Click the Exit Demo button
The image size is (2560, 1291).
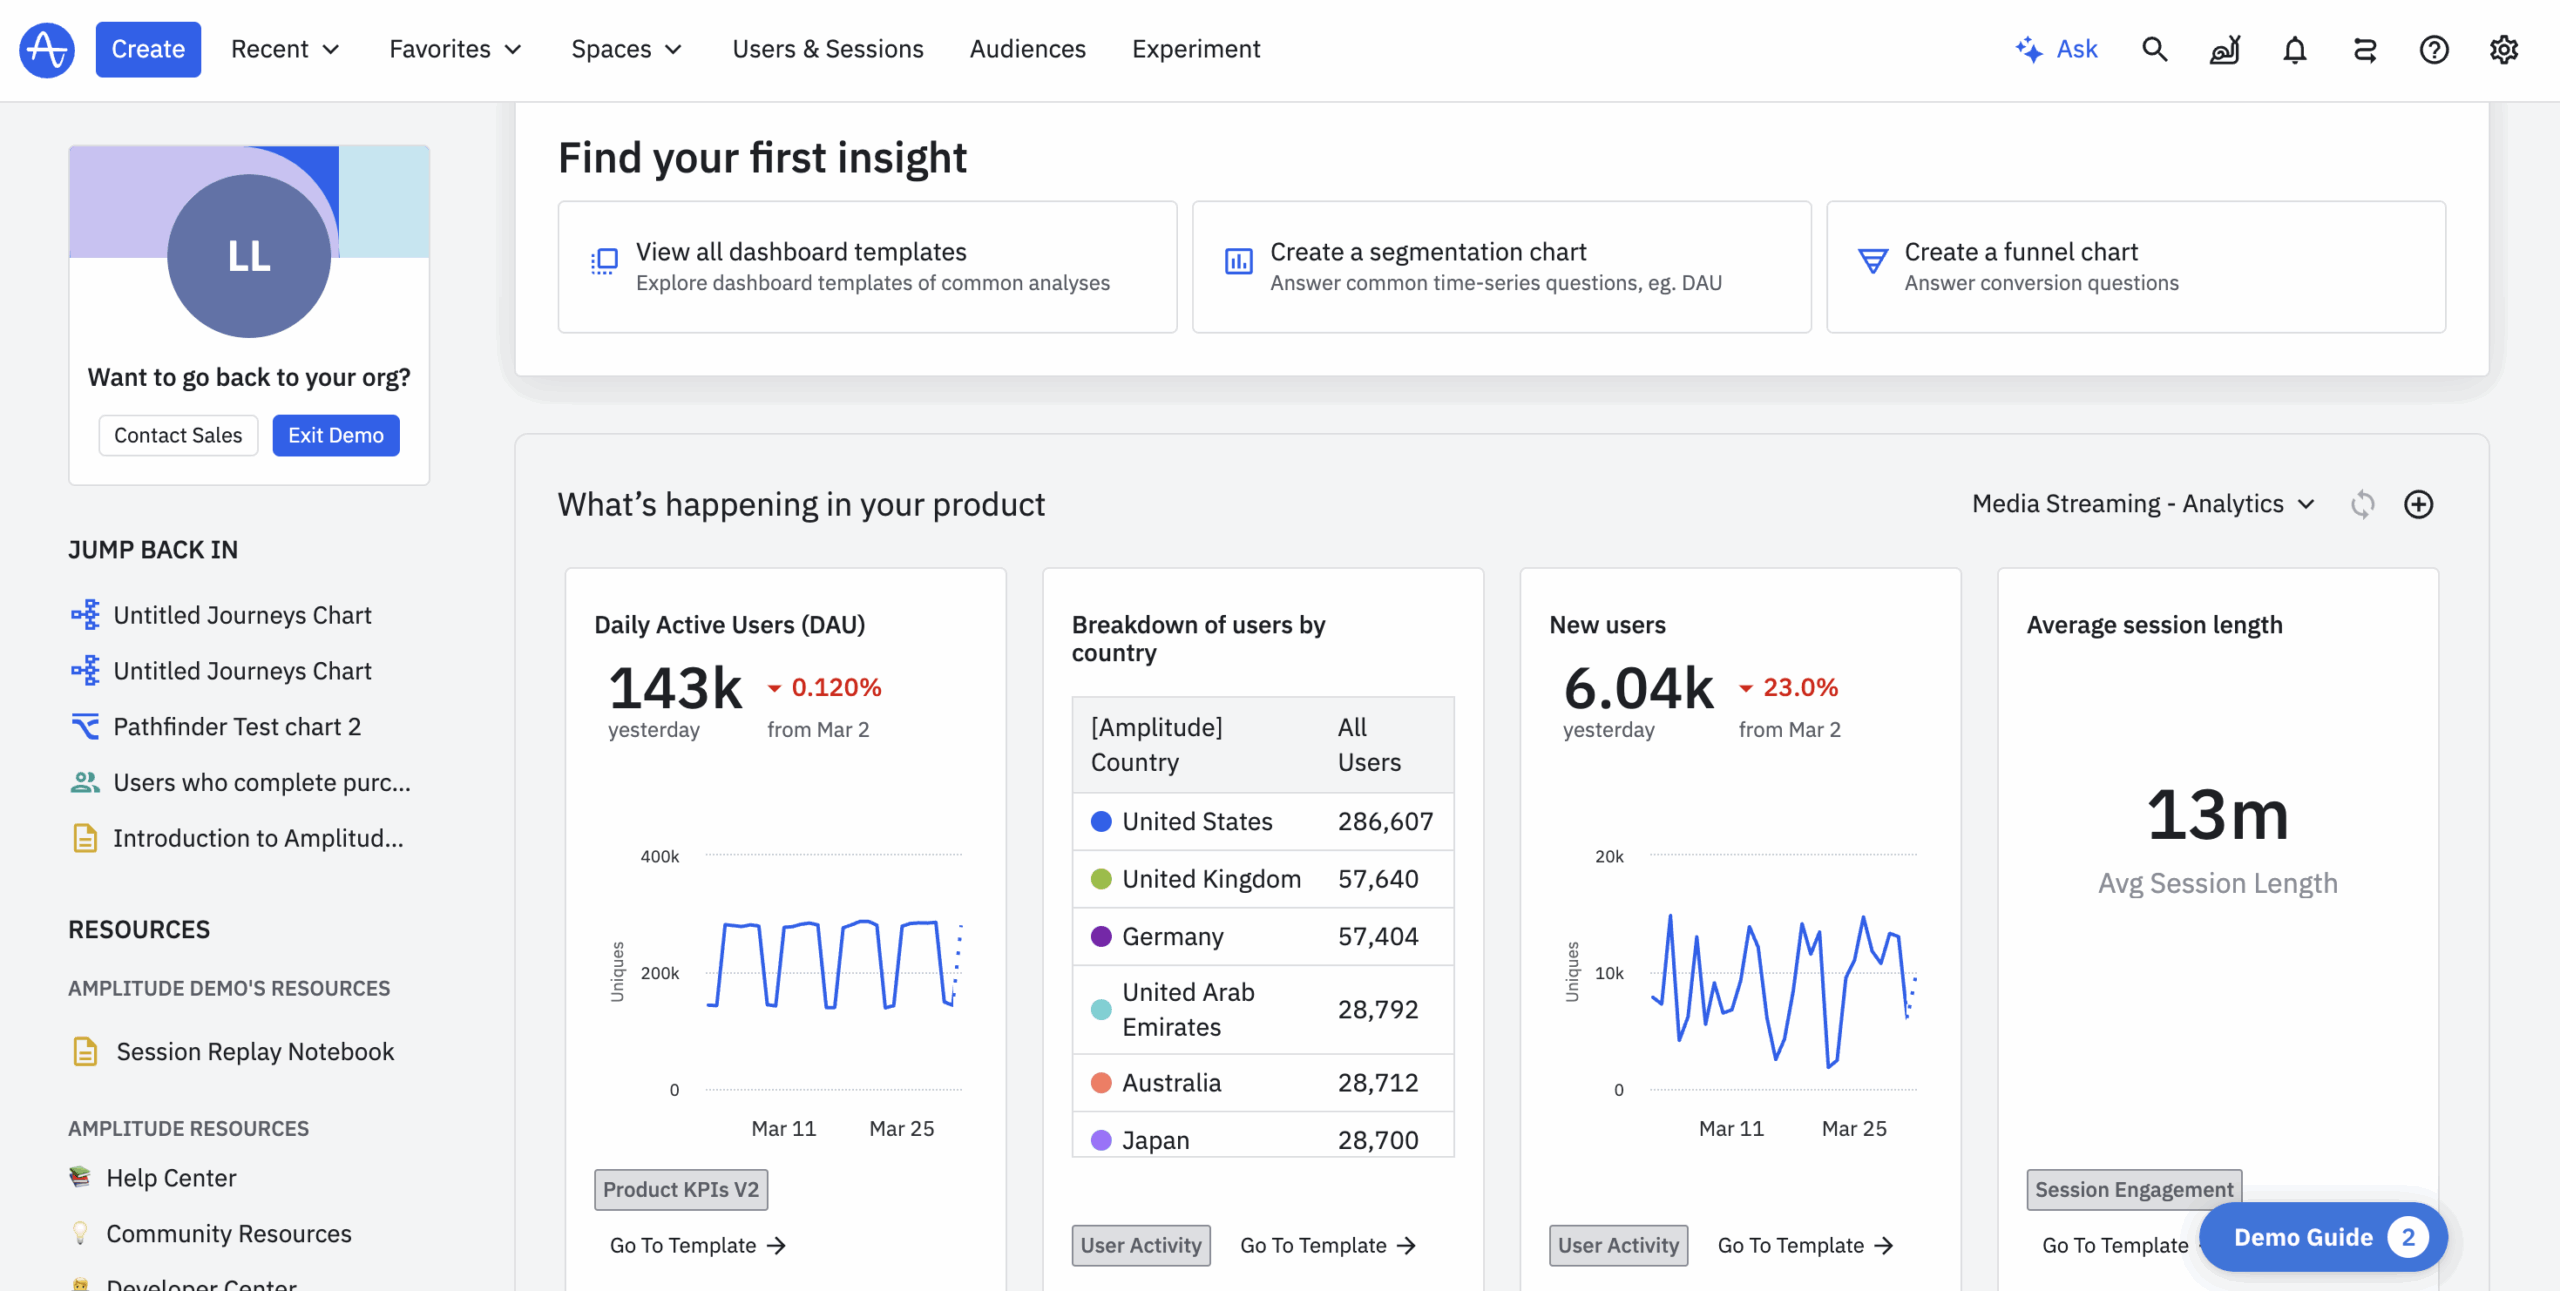pyautogui.click(x=336, y=435)
